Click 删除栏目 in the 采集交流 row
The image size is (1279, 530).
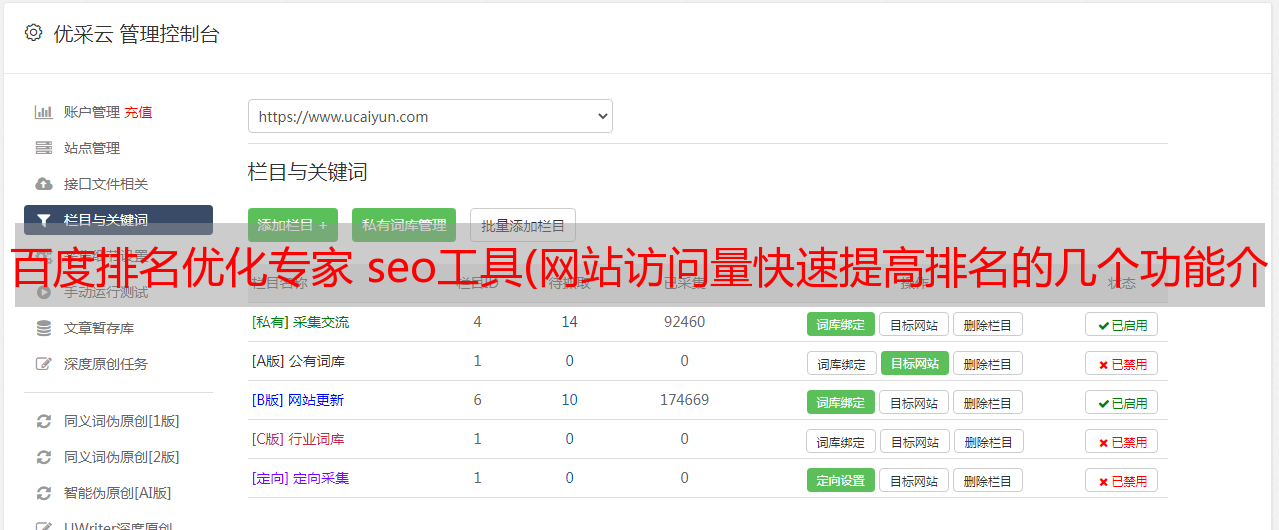tap(987, 324)
